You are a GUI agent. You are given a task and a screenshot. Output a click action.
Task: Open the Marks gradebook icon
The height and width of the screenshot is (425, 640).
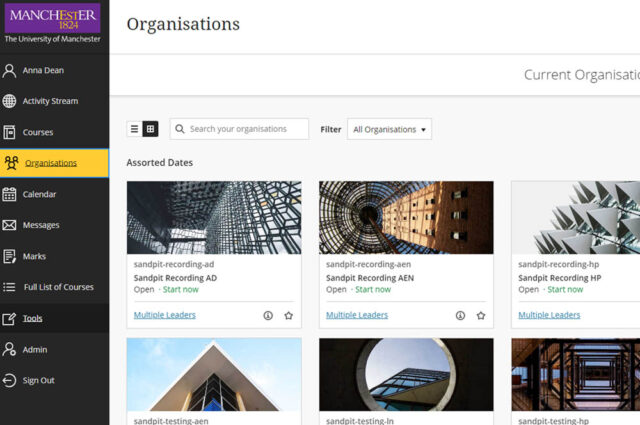tap(9, 256)
